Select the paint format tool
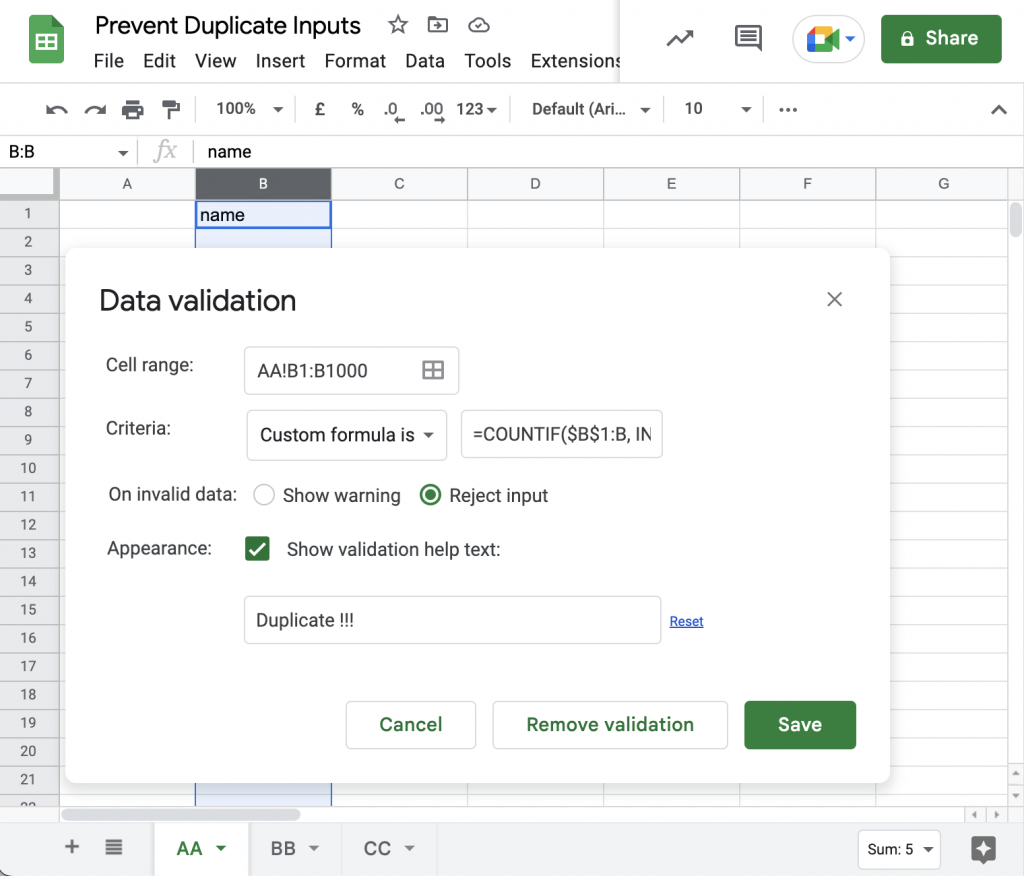The height and width of the screenshot is (876, 1024). click(170, 109)
